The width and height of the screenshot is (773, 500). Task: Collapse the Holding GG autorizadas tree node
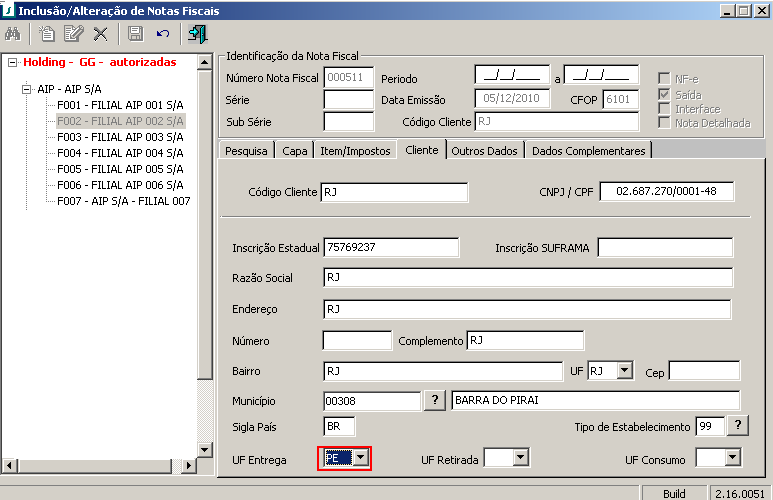tap(12, 62)
